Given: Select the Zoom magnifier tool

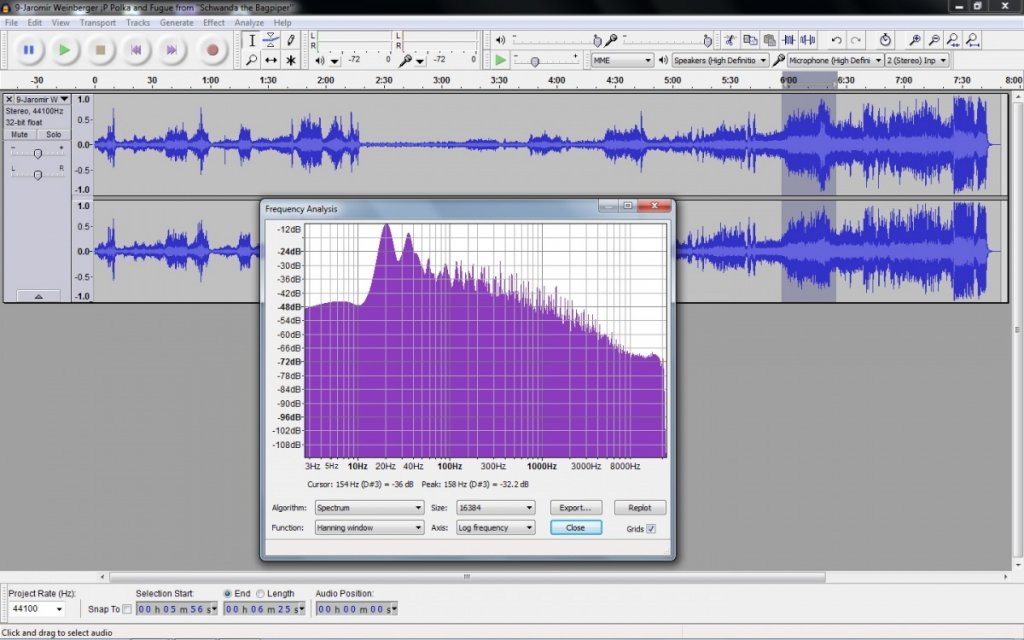Looking at the screenshot, I should [251, 60].
